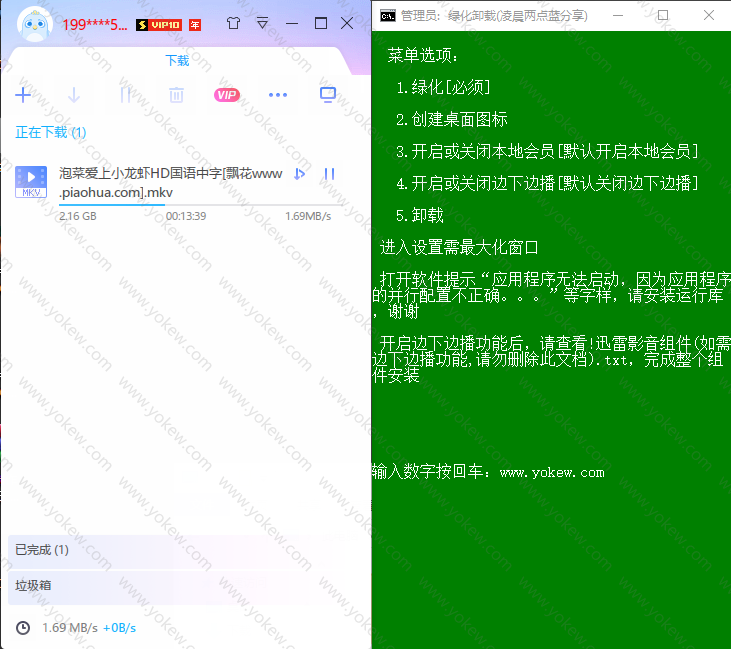Click the monitor screen icon in toolbar
This screenshot has height=649, width=731.
pyautogui.click(x=327, y=95)
